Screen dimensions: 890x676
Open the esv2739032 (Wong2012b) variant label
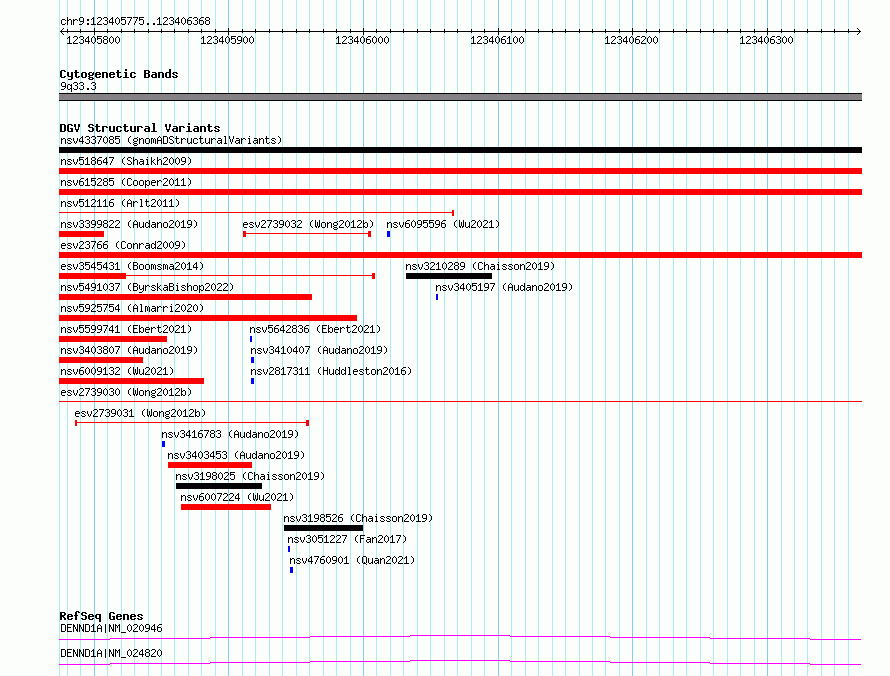(308, 224)
